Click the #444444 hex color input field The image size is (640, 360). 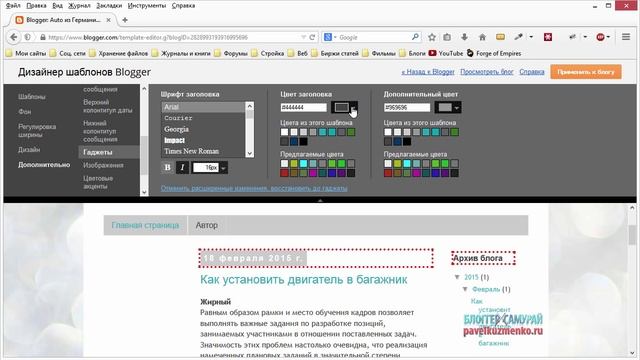(x=303, y=107)
